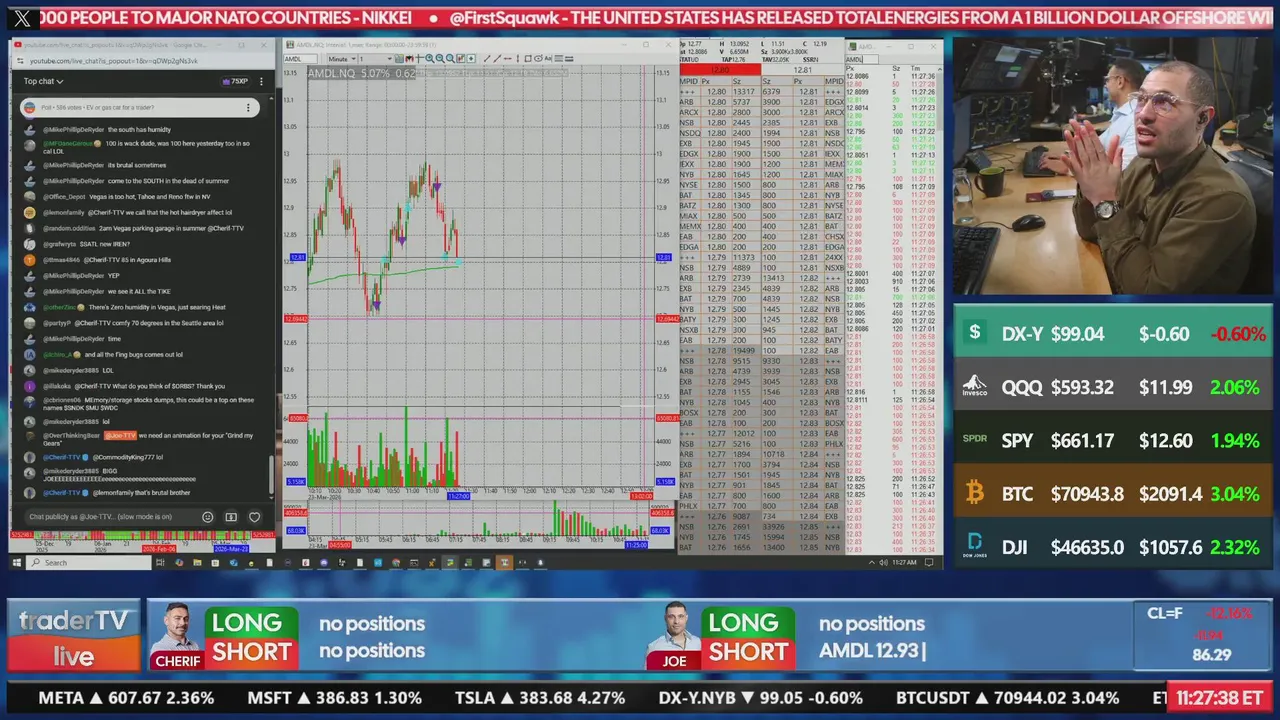Image resolution: width=1280 pixels, height=720 pixels.
Task: Open File Explorer from the taskbar
Action: pos(197,562)
